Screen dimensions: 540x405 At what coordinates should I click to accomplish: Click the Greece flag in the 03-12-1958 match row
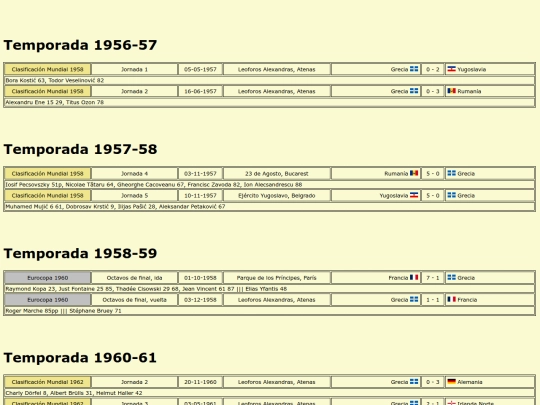pos(414,299)
